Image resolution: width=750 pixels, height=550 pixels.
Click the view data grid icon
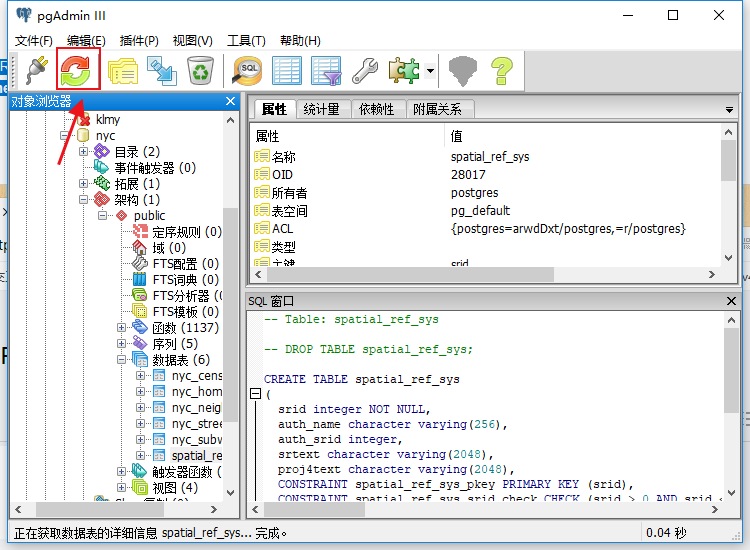pyautogui.click(x=287, y=70)
